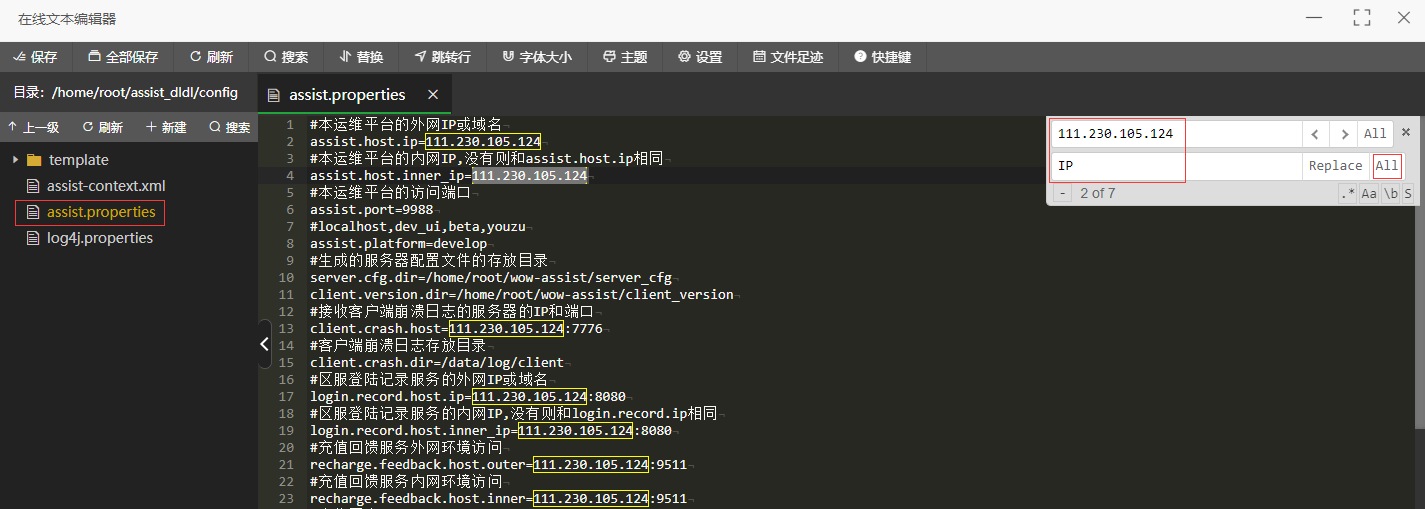Open 跳转行 go-to-line tool
Screen dimensions: 1425x509
(x=443, y=57)
